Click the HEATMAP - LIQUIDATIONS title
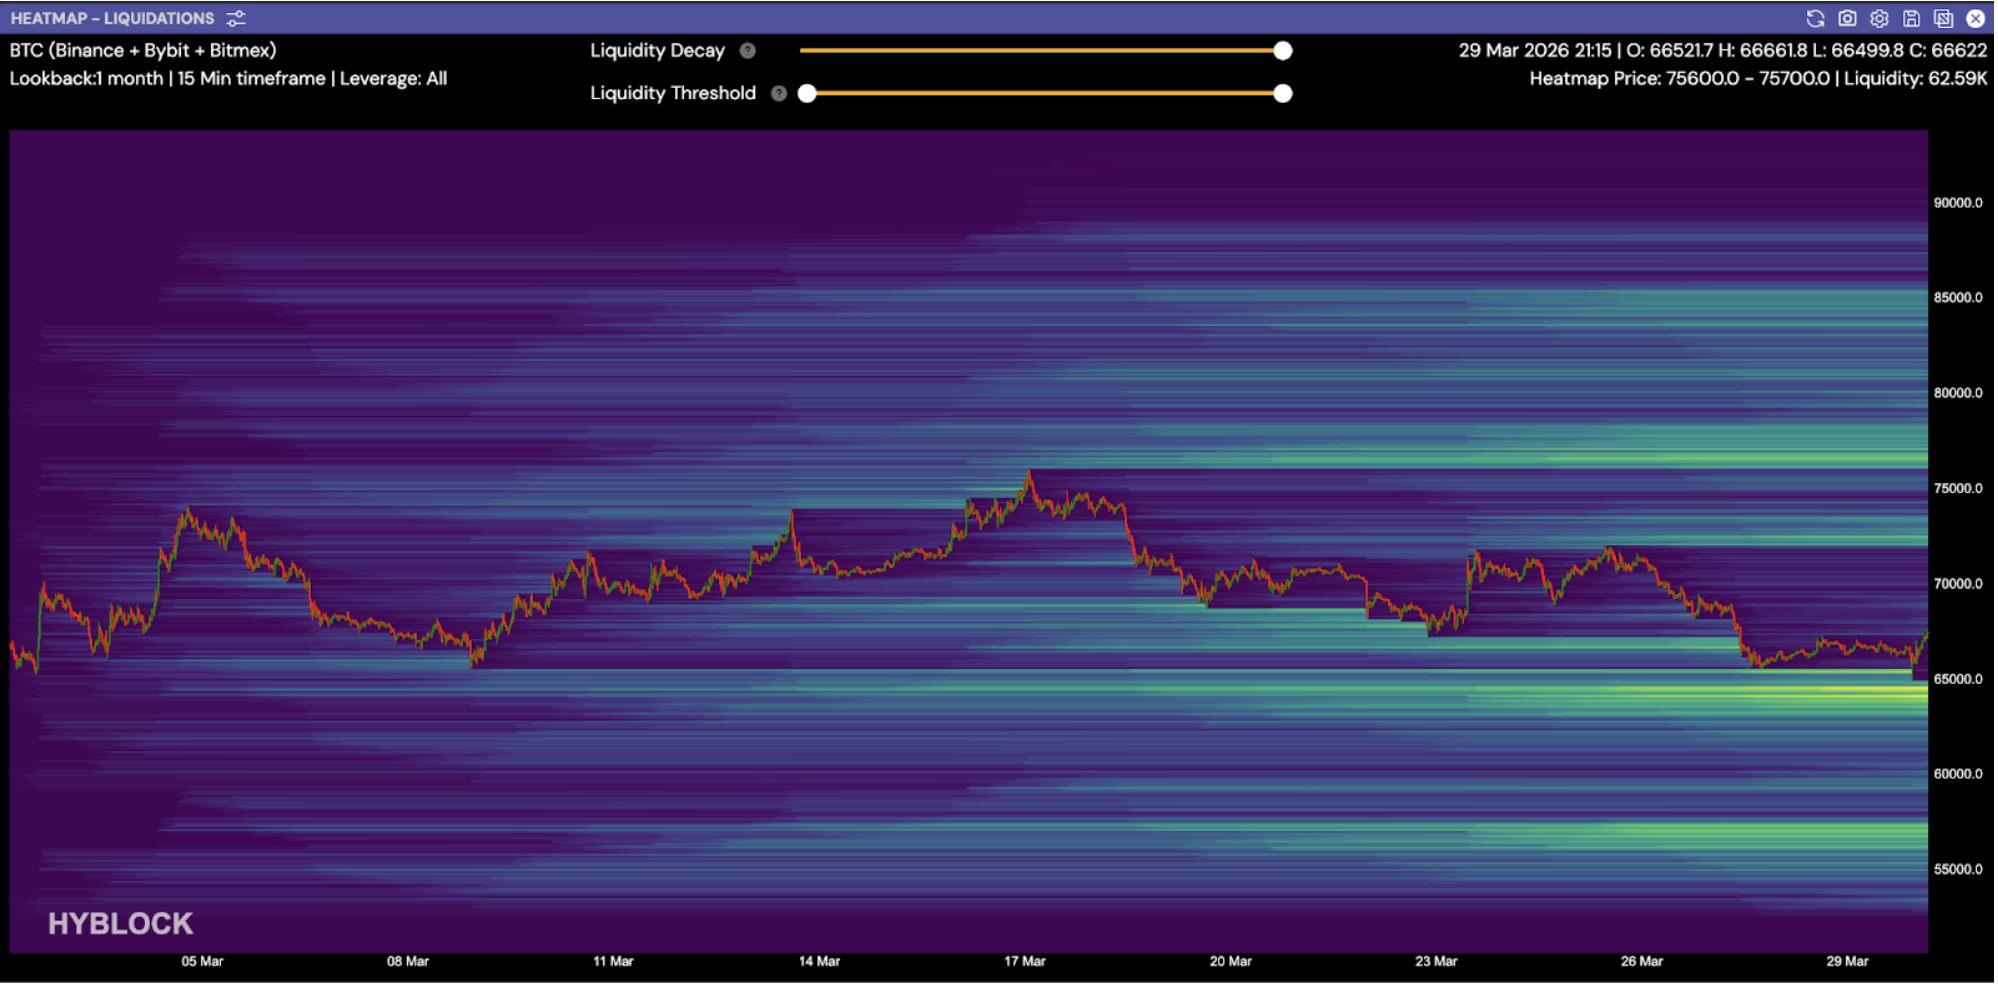 [x=112, y=18]
